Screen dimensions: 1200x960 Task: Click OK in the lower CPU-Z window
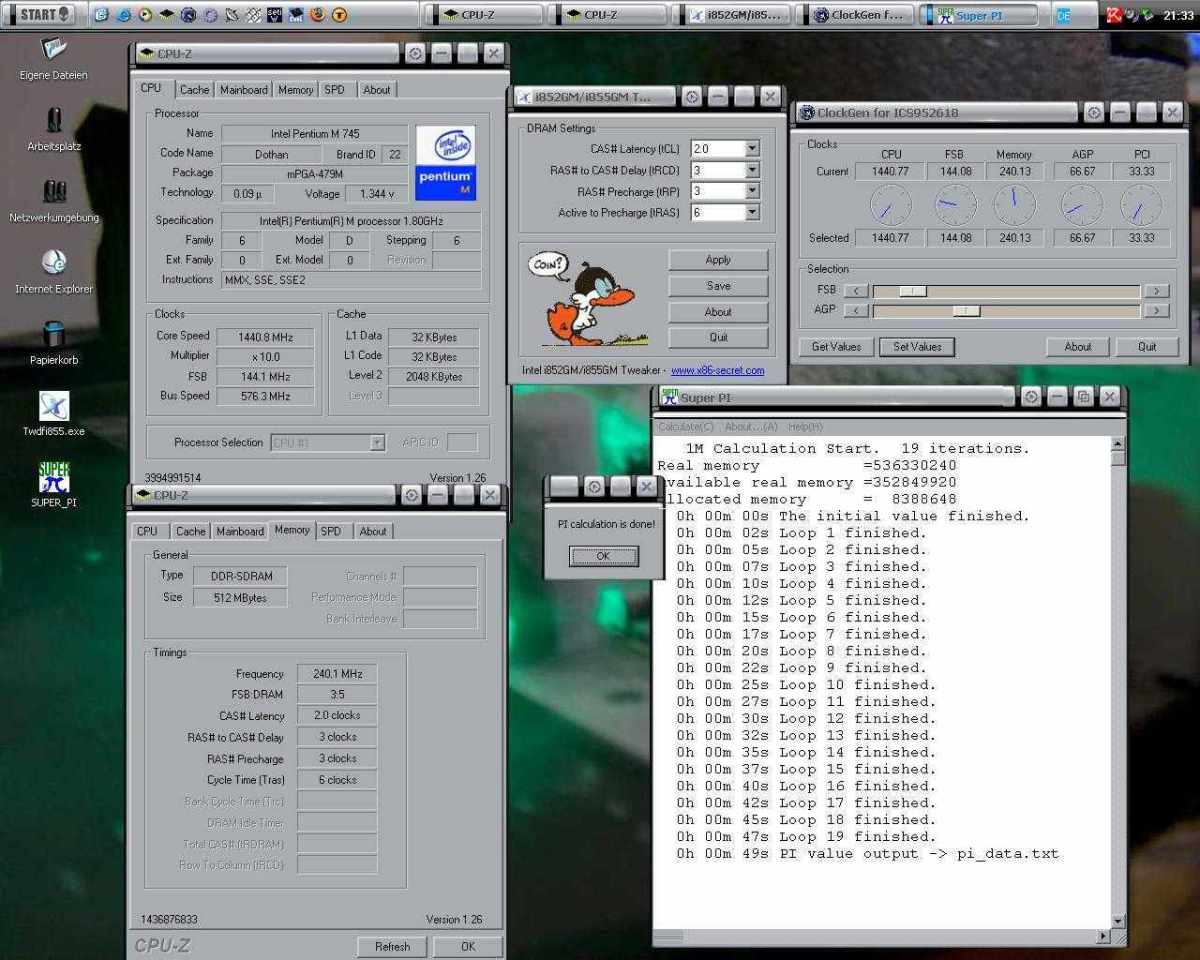468,946
